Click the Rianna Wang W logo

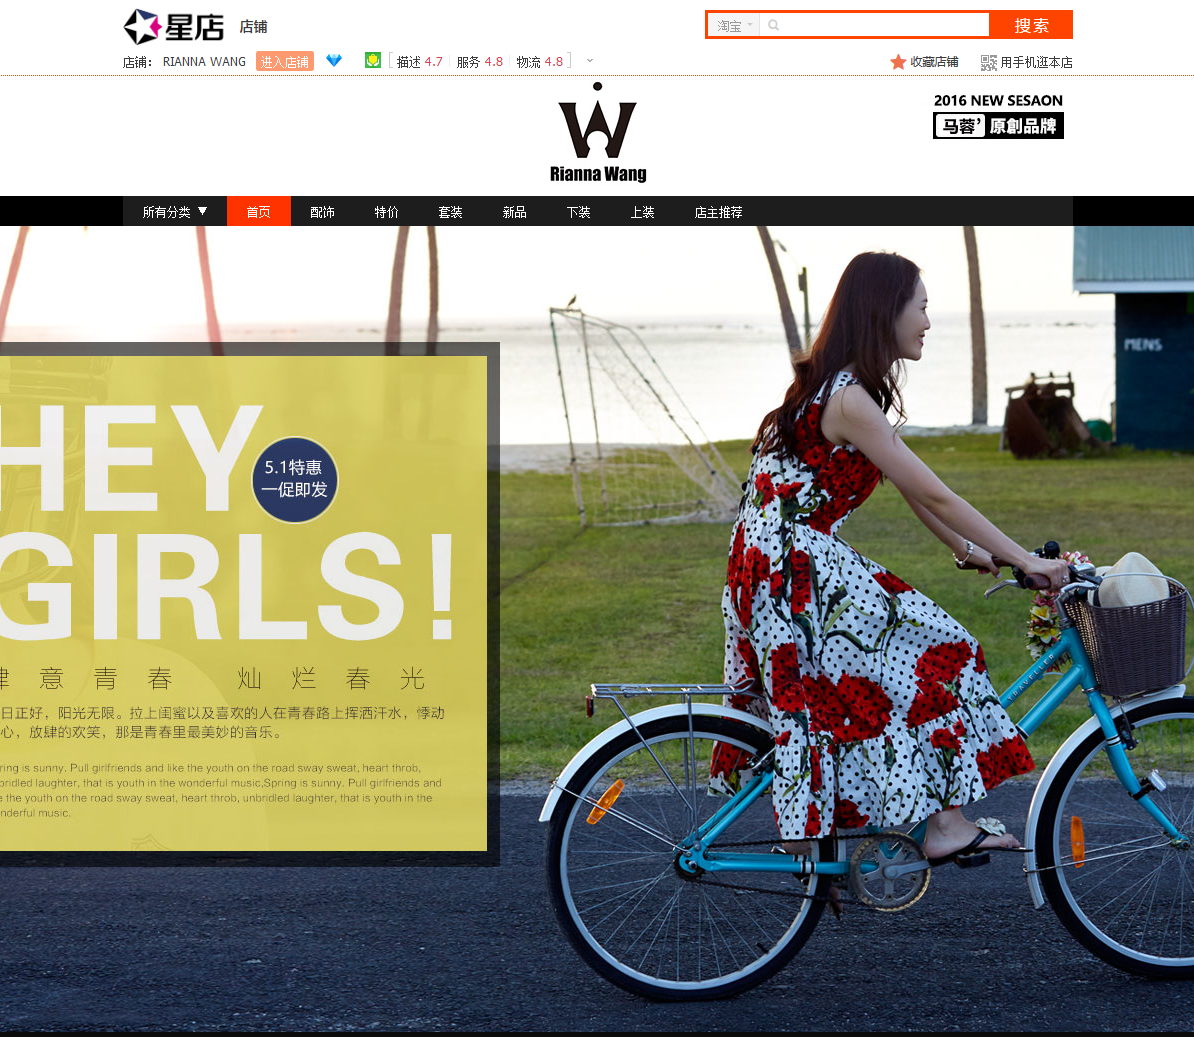(598, 132)
